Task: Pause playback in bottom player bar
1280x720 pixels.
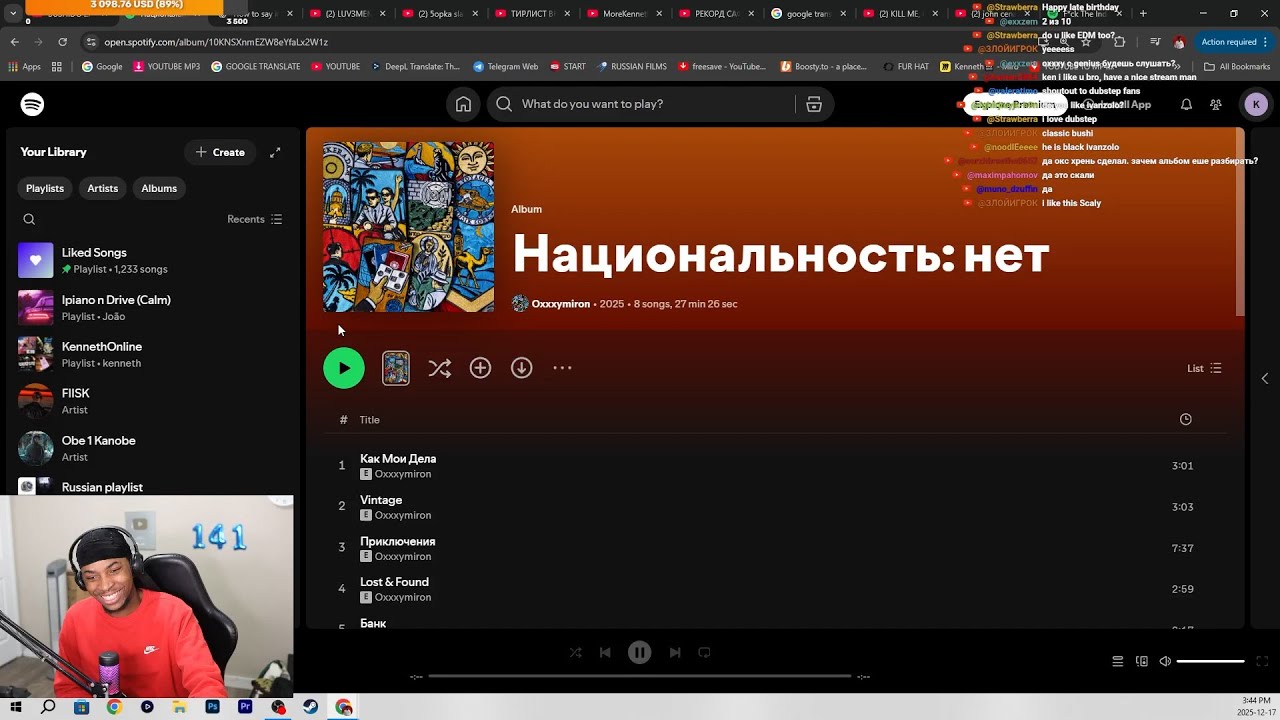Action: 640,652
